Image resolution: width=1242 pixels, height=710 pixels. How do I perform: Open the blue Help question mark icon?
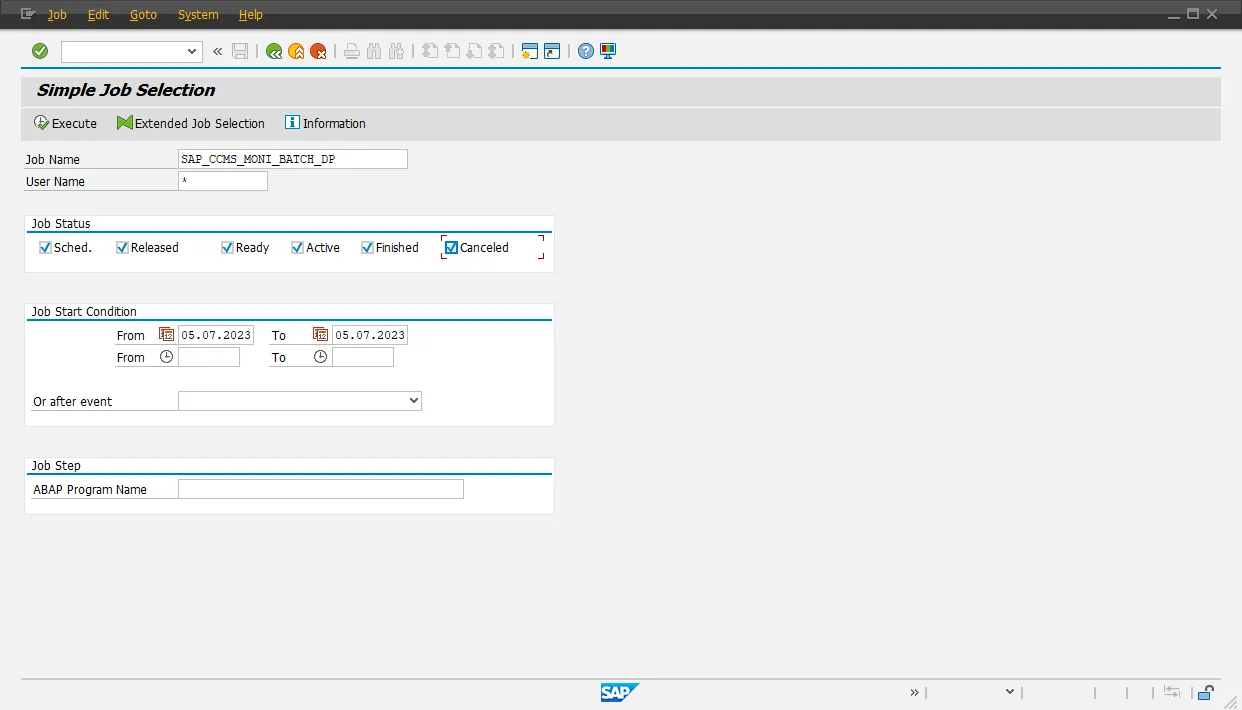coord(586,51)
